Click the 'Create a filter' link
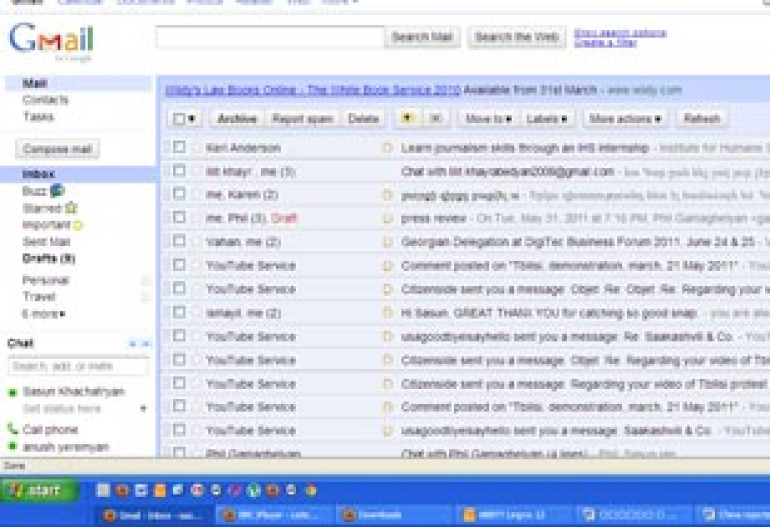770x527 pixels. pos(605,42)
